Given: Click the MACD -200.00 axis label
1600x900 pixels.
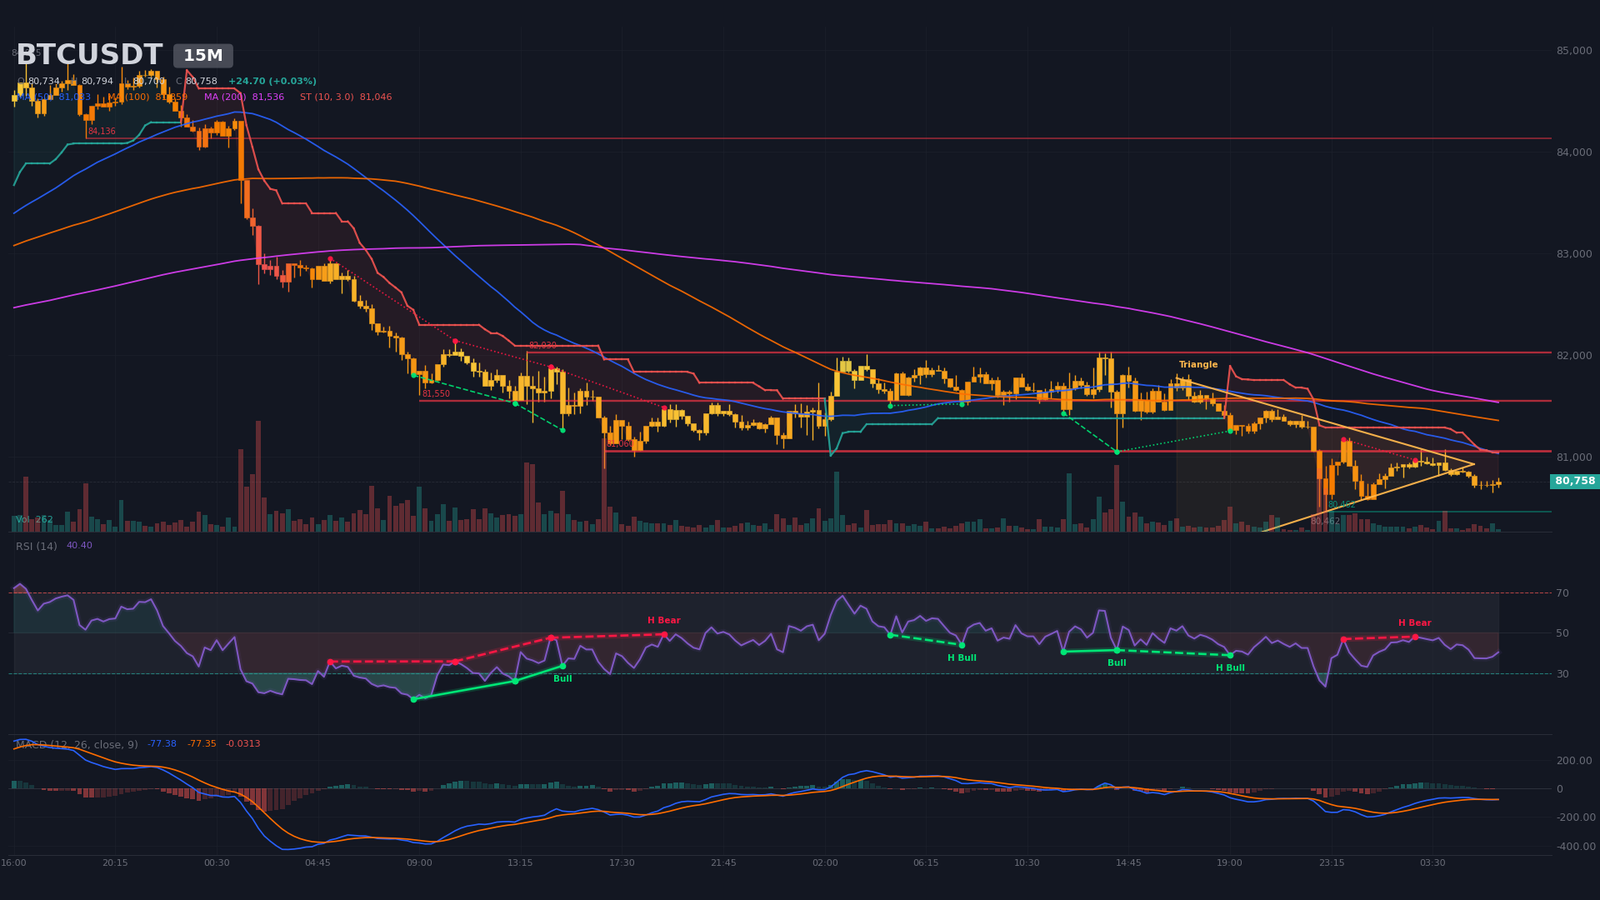Looking at the screenshot, I should [x=1576, y=817].
